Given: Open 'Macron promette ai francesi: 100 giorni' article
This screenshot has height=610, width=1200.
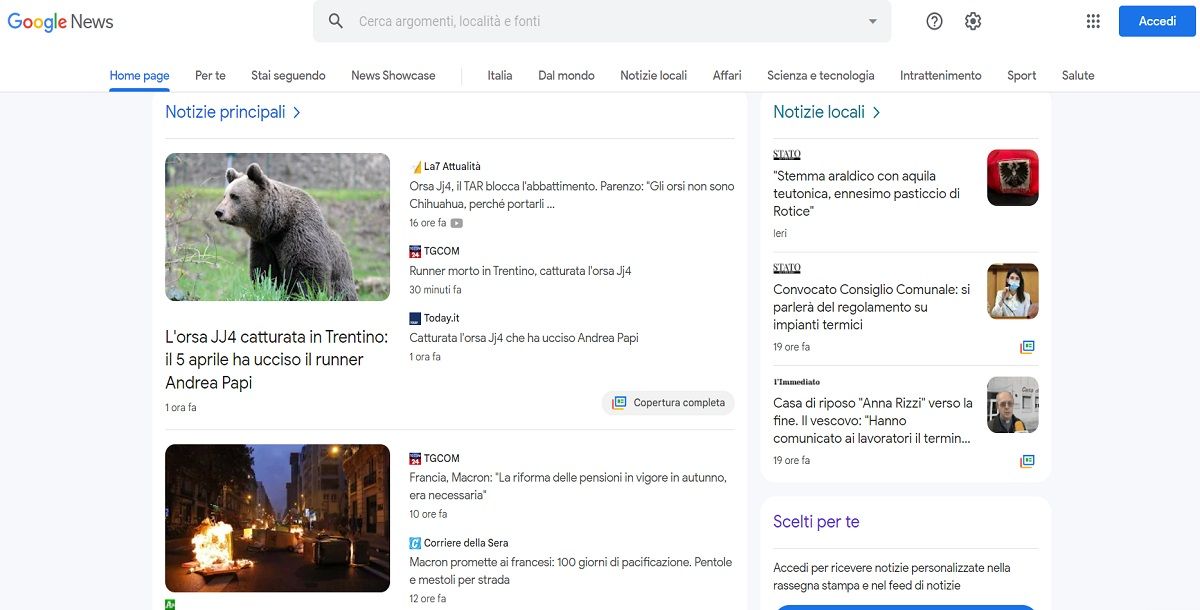Looking at the screenshot, I should click(x=571, y=571).
